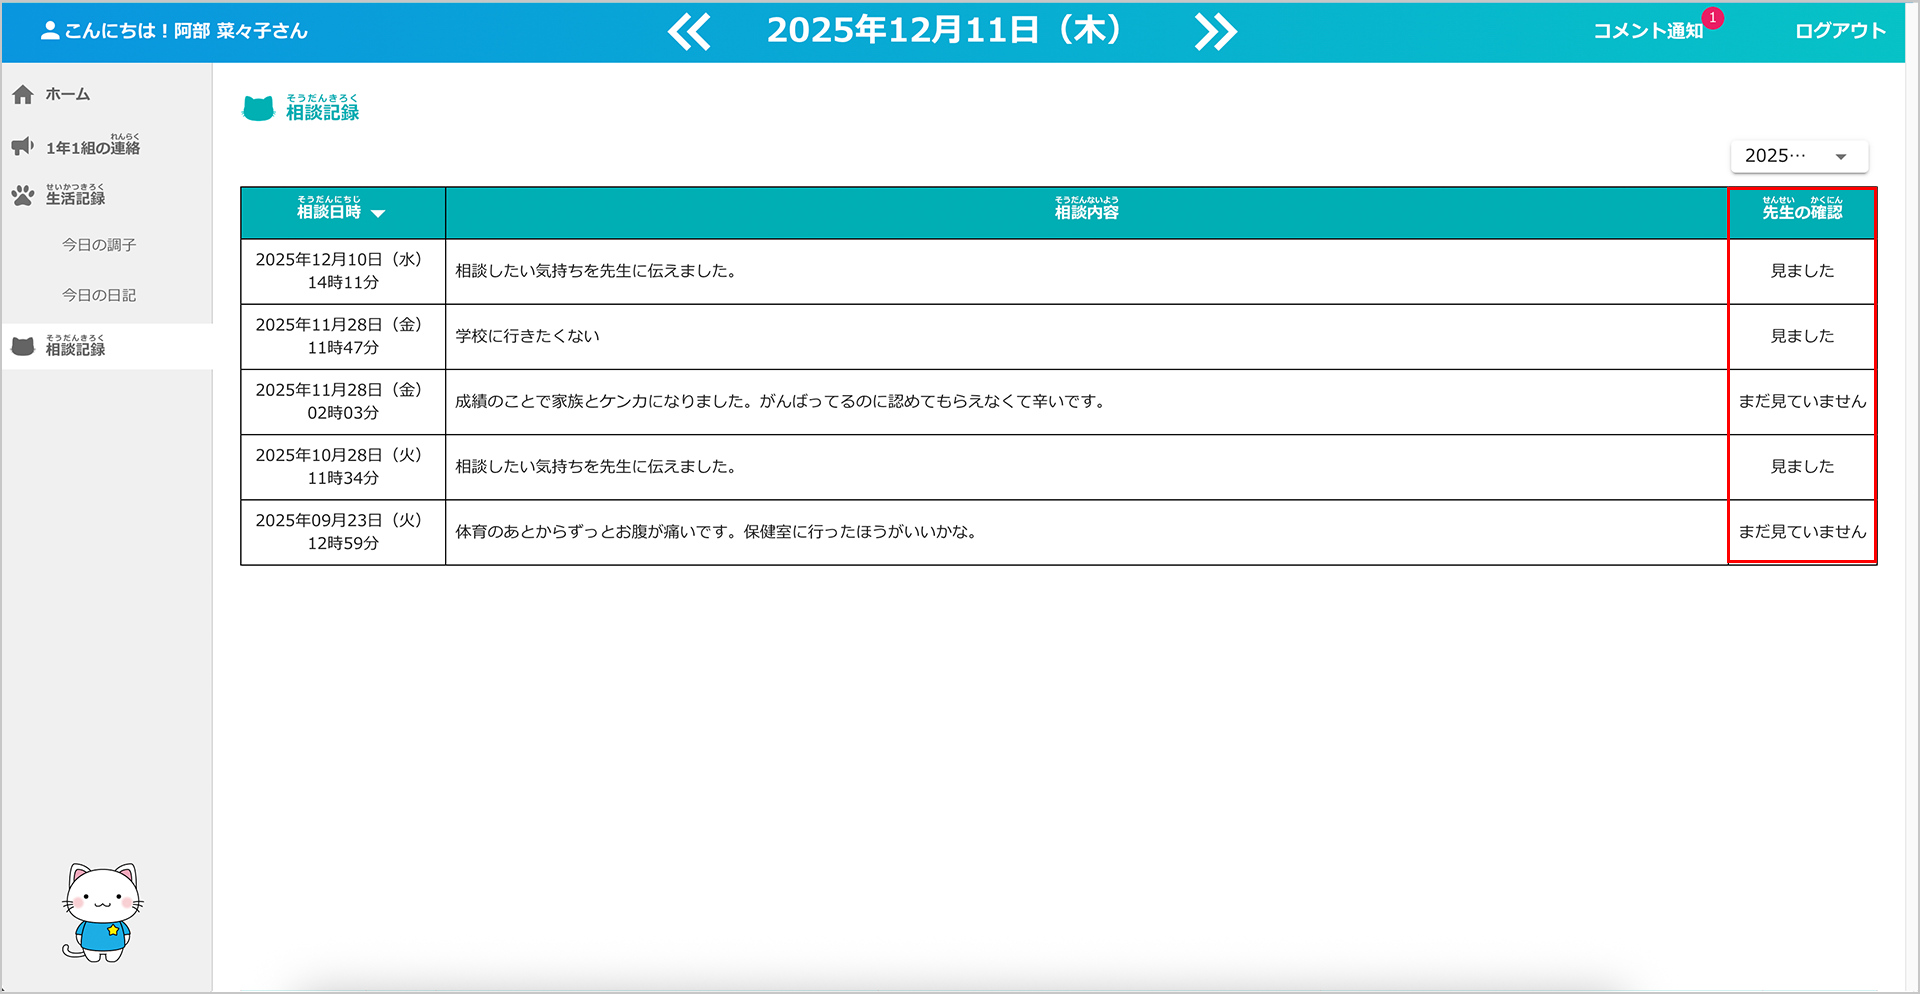Click the home icon in sidebar

(x=23, y=95)
